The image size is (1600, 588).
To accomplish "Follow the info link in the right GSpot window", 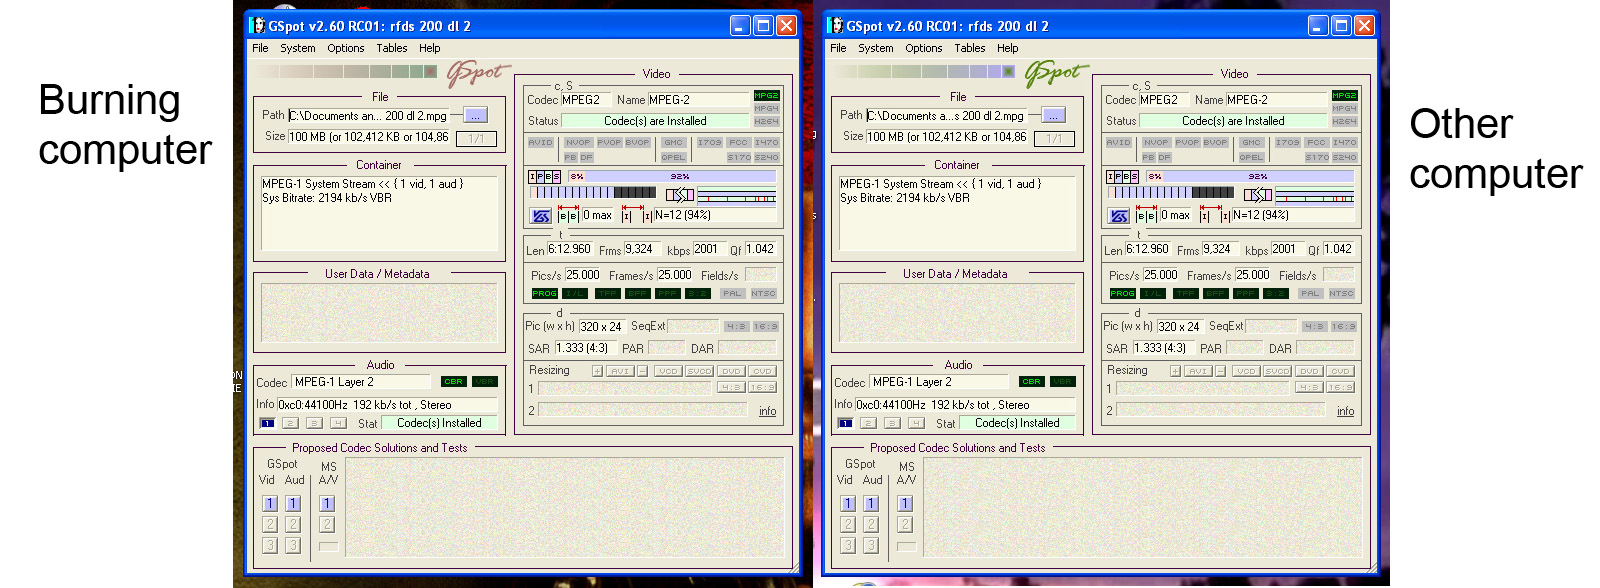I will pyautogui.click(x=1345, y=411).
